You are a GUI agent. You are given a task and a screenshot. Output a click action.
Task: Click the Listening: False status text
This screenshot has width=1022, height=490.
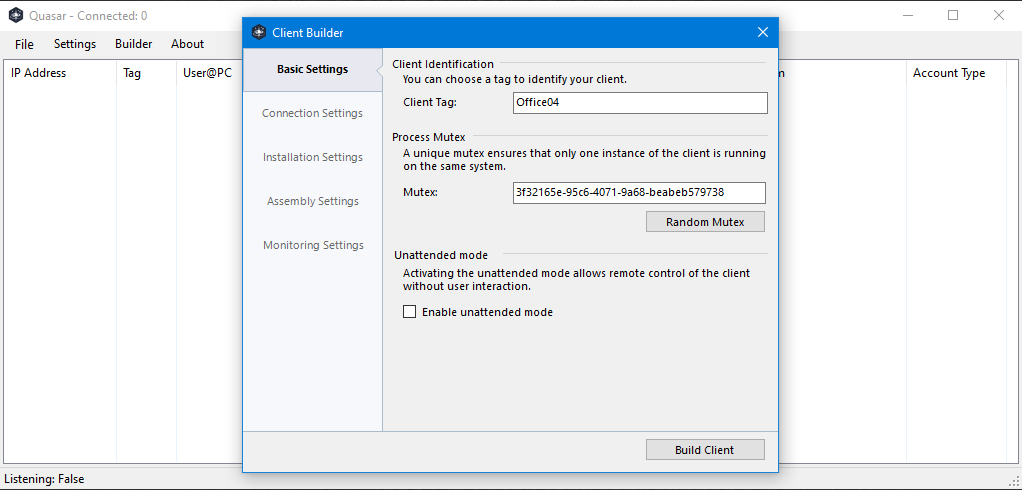(44, 479)
